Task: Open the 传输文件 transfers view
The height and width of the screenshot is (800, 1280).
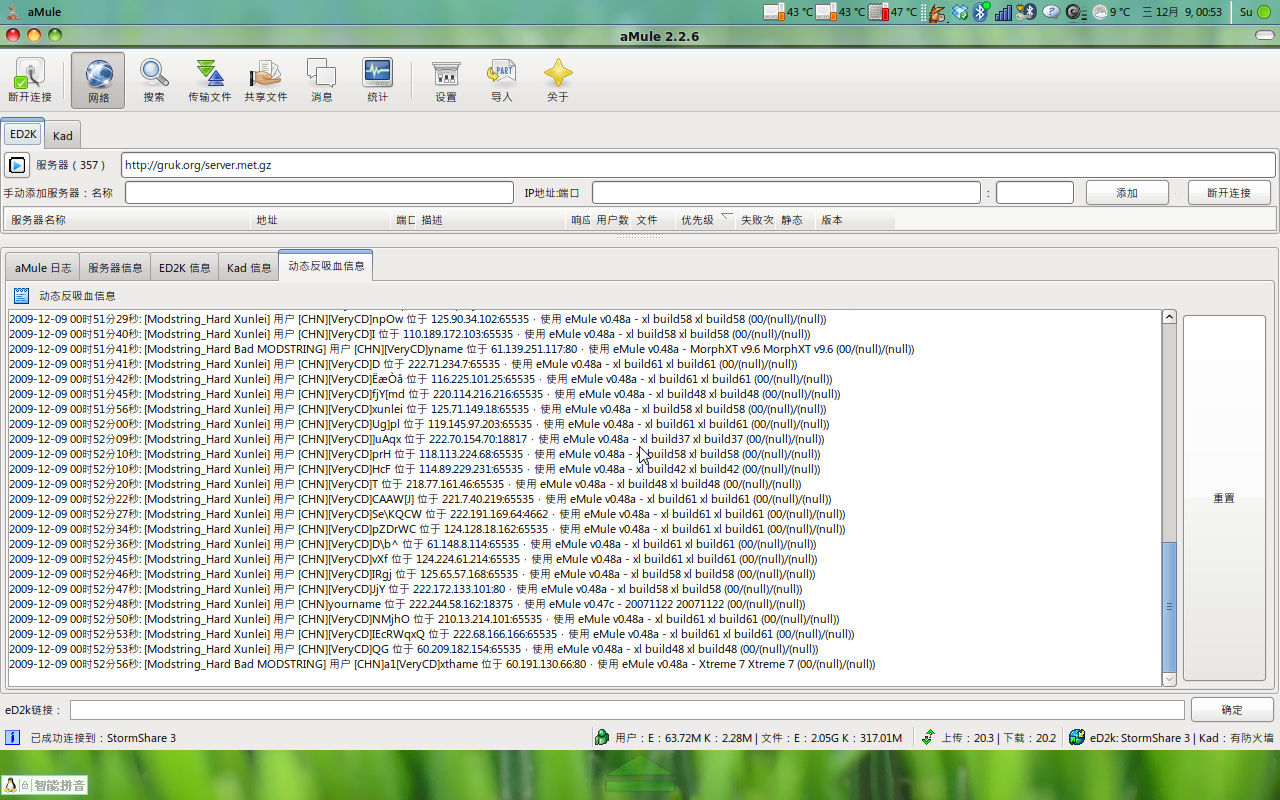Action: click(210, 81)
